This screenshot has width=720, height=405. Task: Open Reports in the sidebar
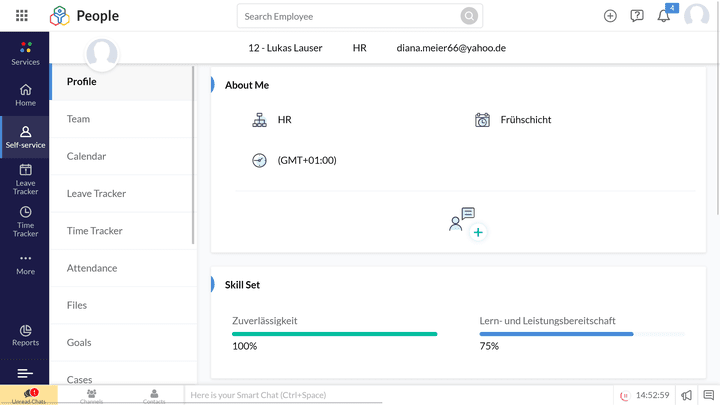pyautogui.click(x=25, y=335)
